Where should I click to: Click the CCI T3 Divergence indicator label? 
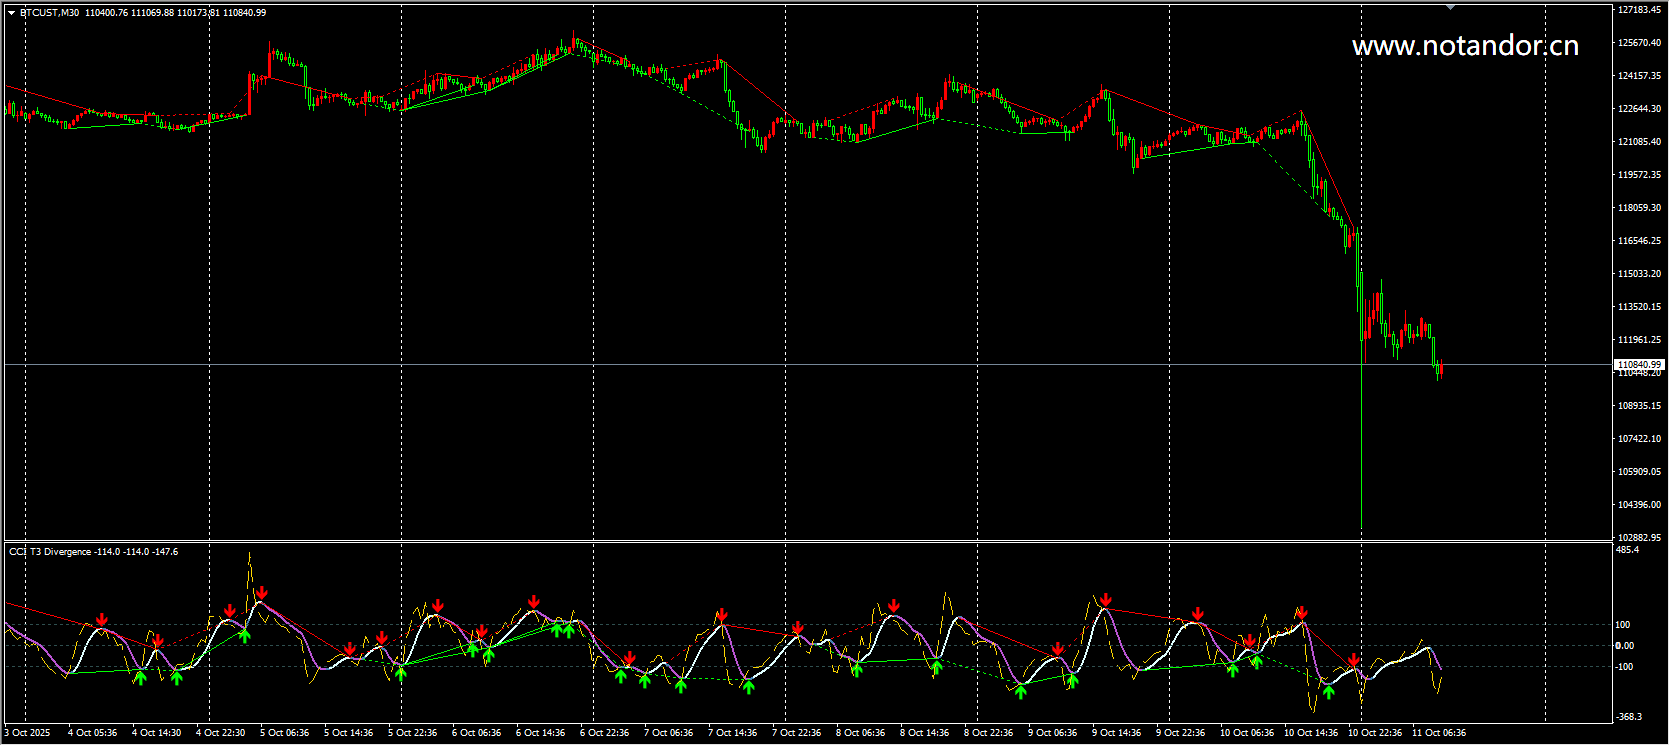click(x=93, y=552)
